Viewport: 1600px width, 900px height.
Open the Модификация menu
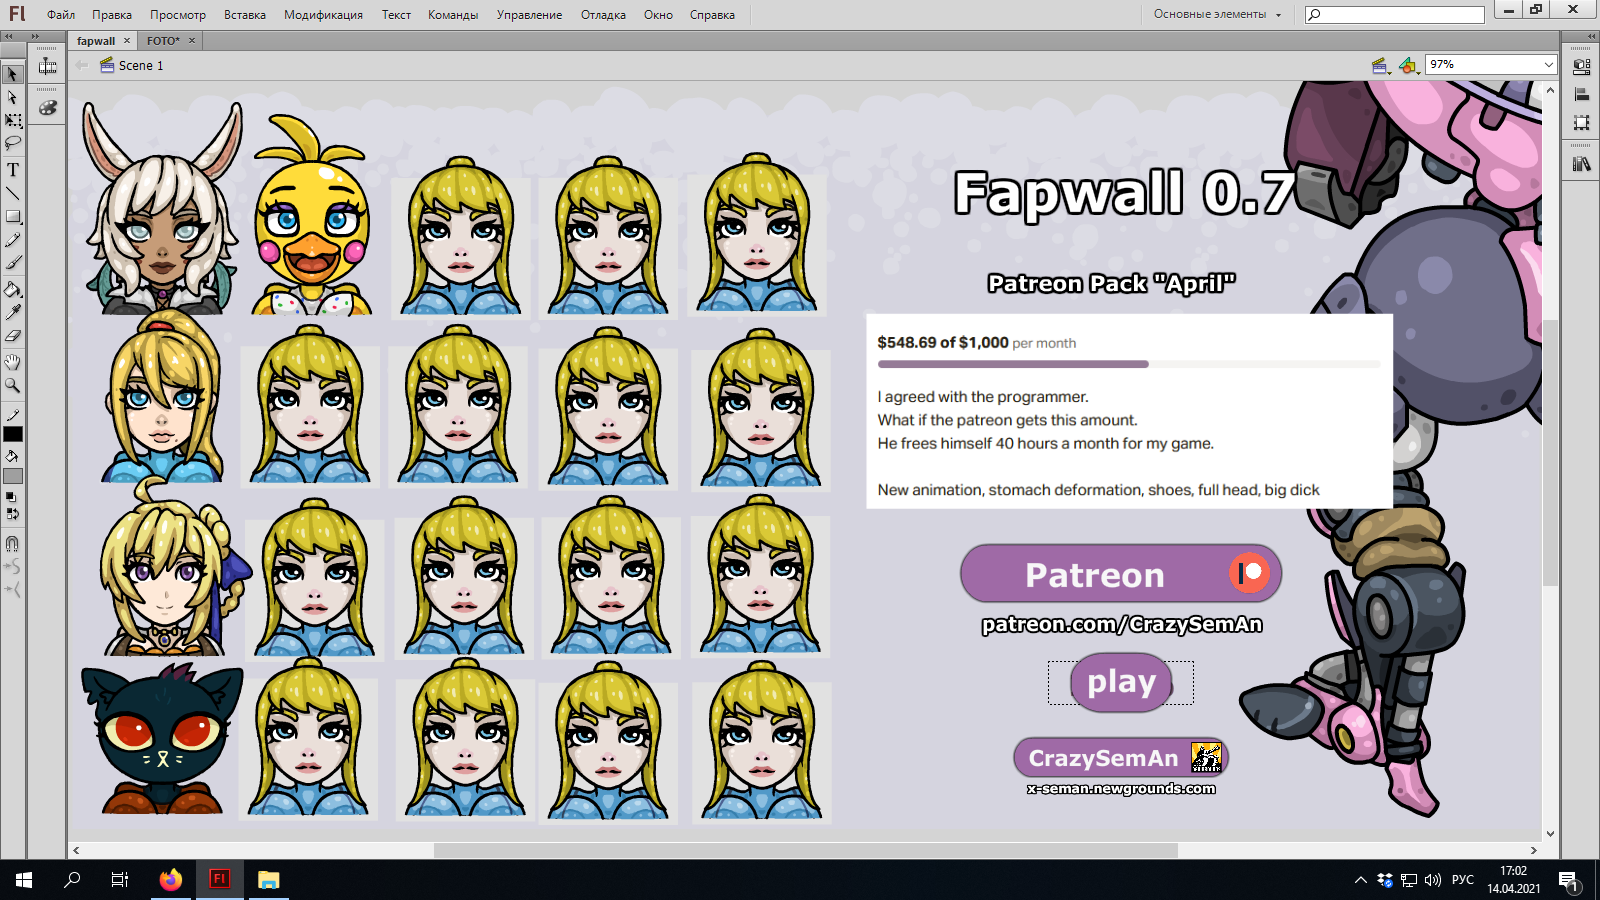[323, 15]
